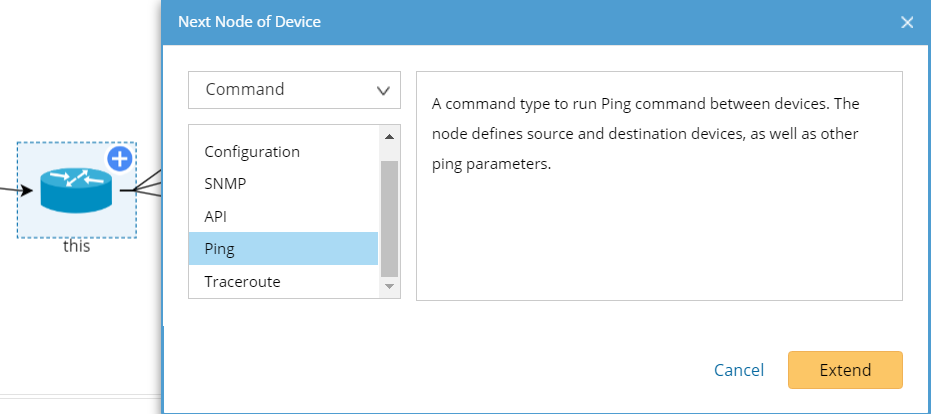Click the list scrollbar up arrow
This screenshot has width=931, height=414.
click(389, 136)
